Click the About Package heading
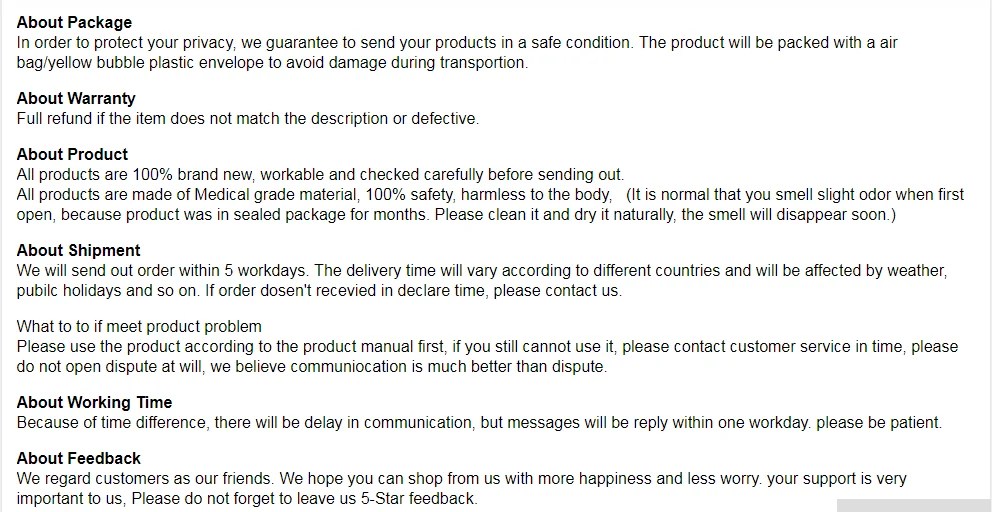The image size is (992, 512). pos(74,23)
